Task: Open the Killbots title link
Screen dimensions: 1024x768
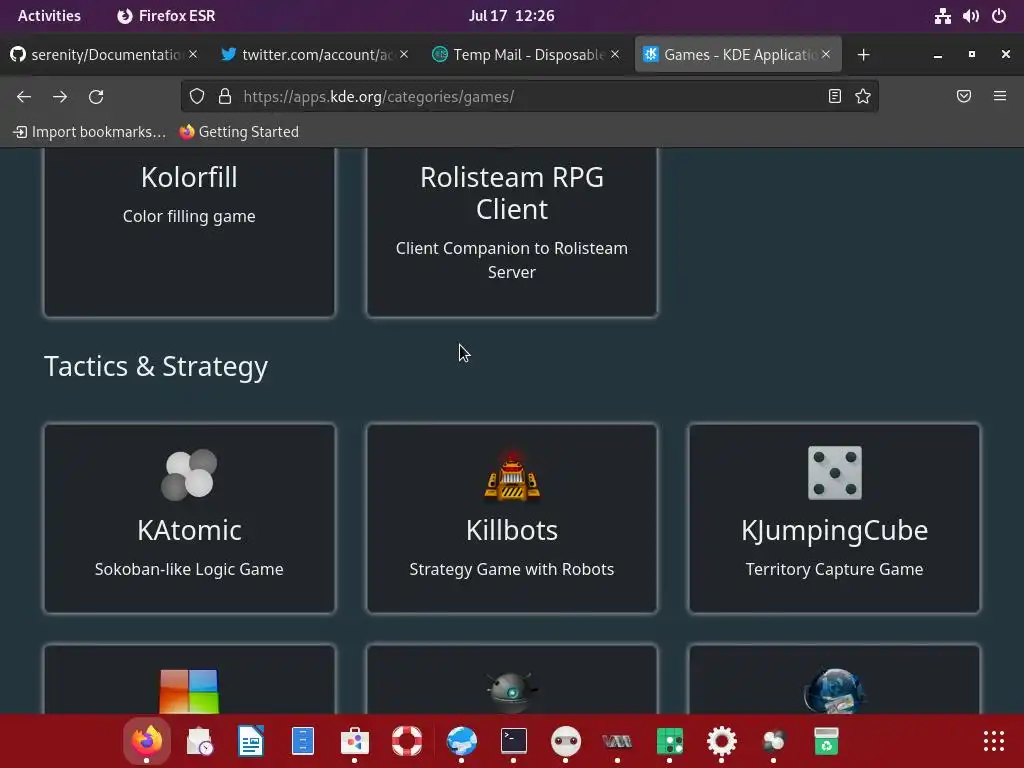Action: 512,530
